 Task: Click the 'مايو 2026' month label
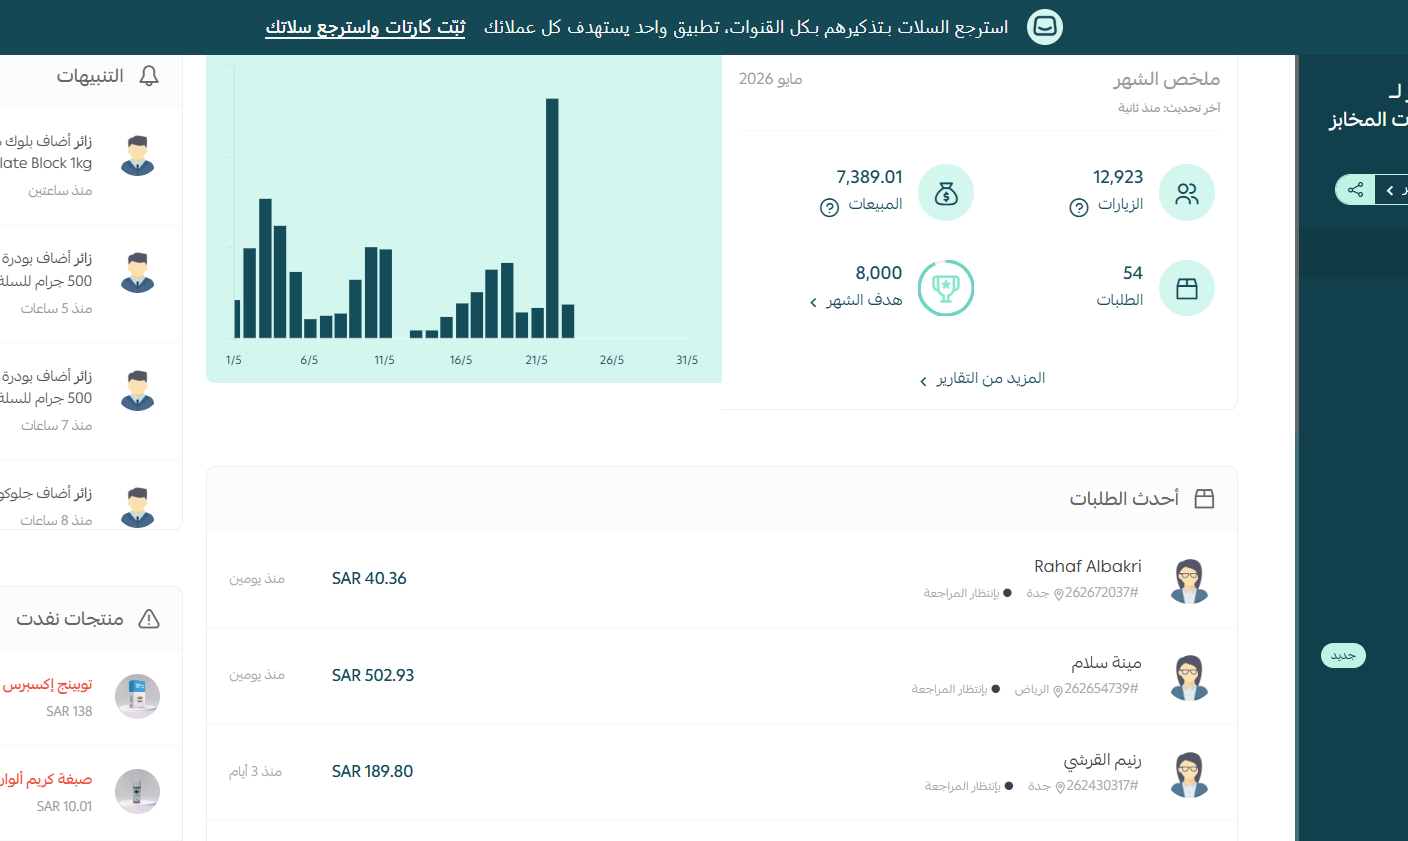770,79
